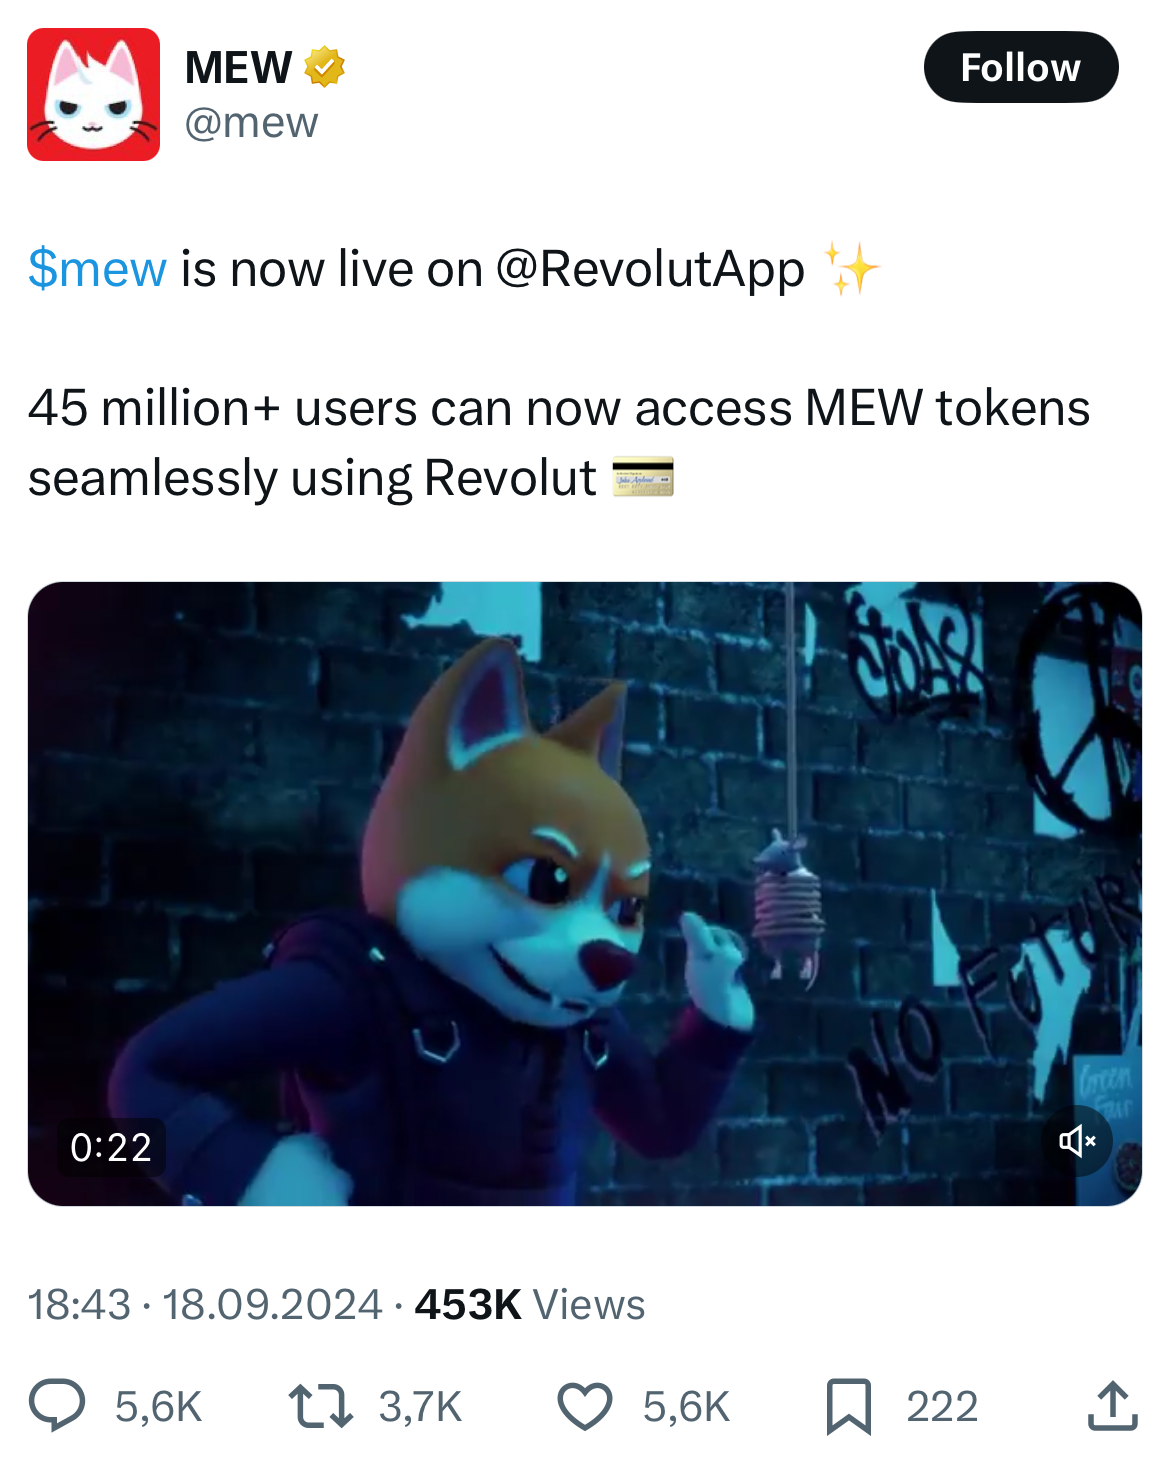Click the reply speech bubble icon
This screenshot has width=1170, height=1474.
[x=57, y=1405]
